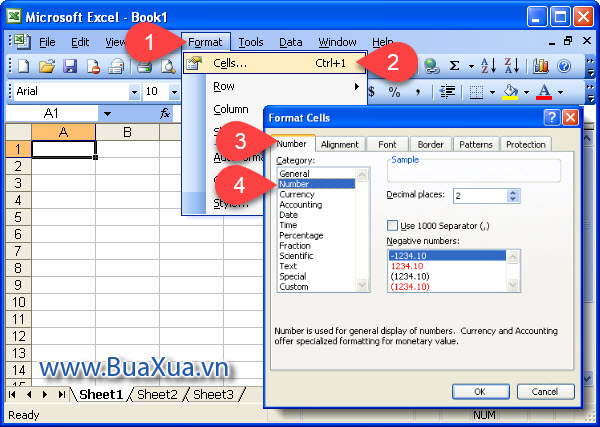The height and width of the screenshot is (427, 600).
Task: Open the Borders dropdown arrow
Action: 492,92
